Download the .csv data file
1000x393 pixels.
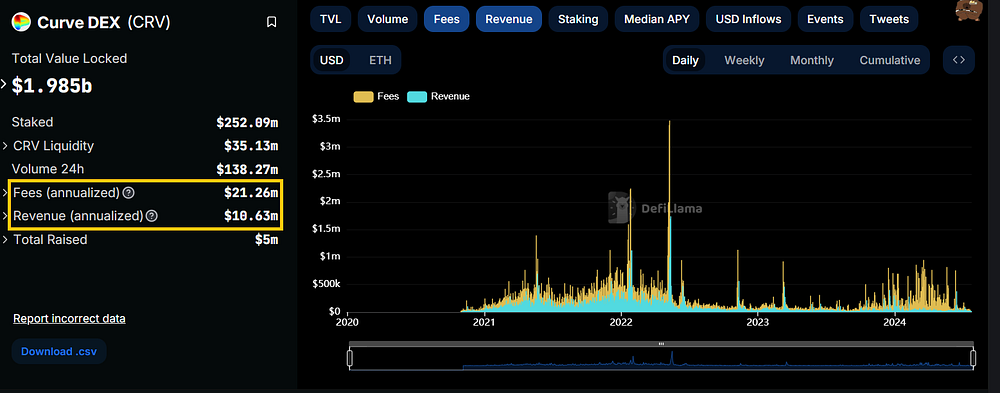tap(59, 352)
